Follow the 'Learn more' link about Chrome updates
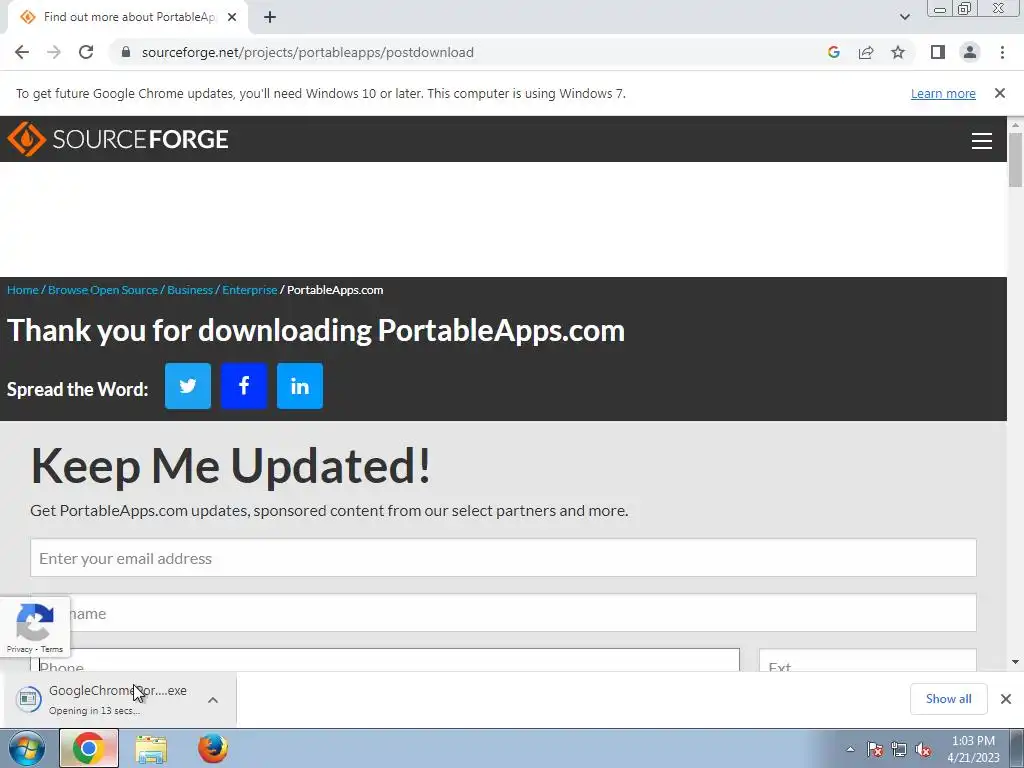Viewport: 1024px width, 768px height. pos(943,93)
